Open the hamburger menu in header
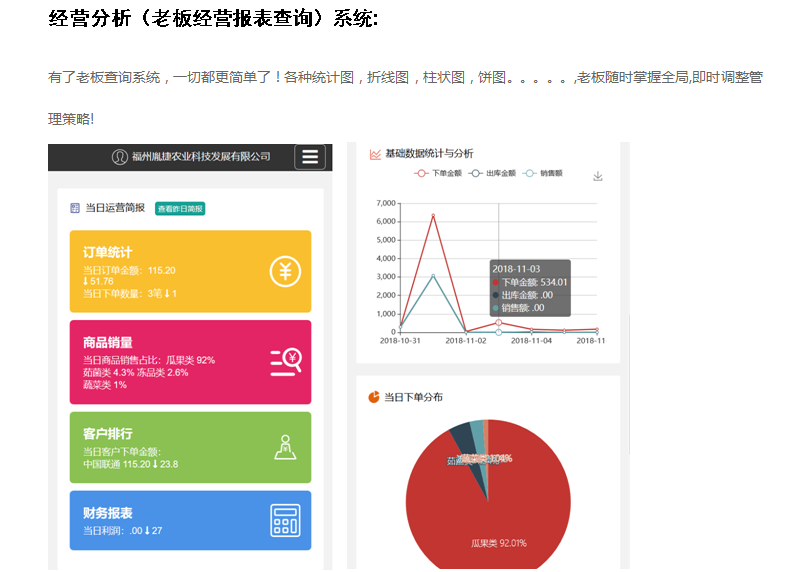 [310, 157]
